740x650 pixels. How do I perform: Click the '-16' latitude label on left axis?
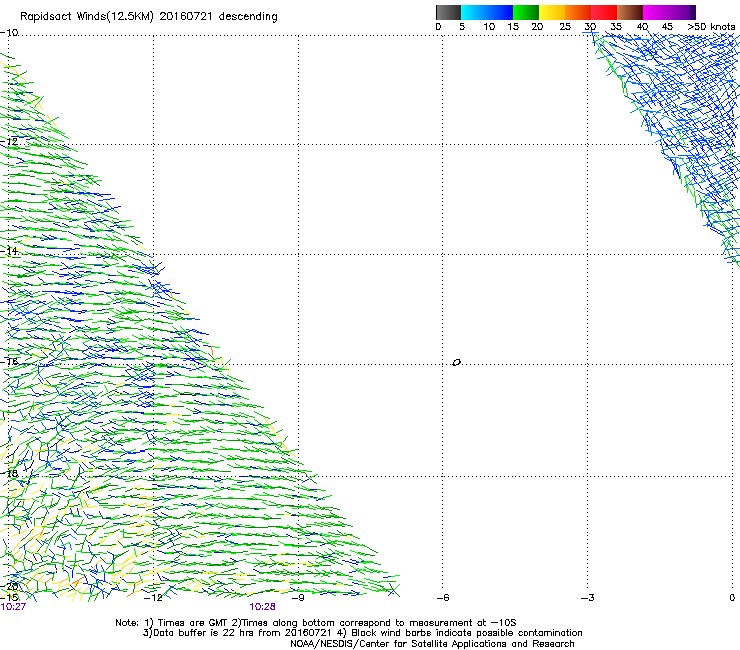point(9,362)
